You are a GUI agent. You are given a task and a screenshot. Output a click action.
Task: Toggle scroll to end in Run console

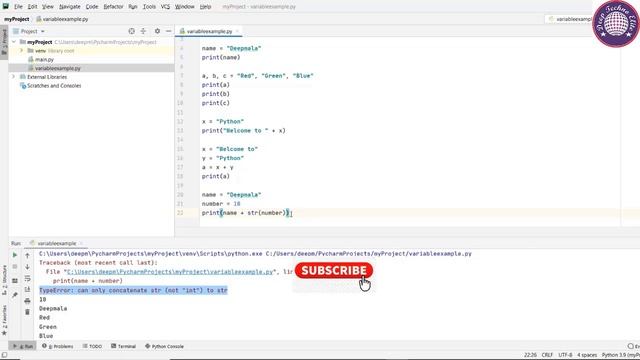pos(27,289)
